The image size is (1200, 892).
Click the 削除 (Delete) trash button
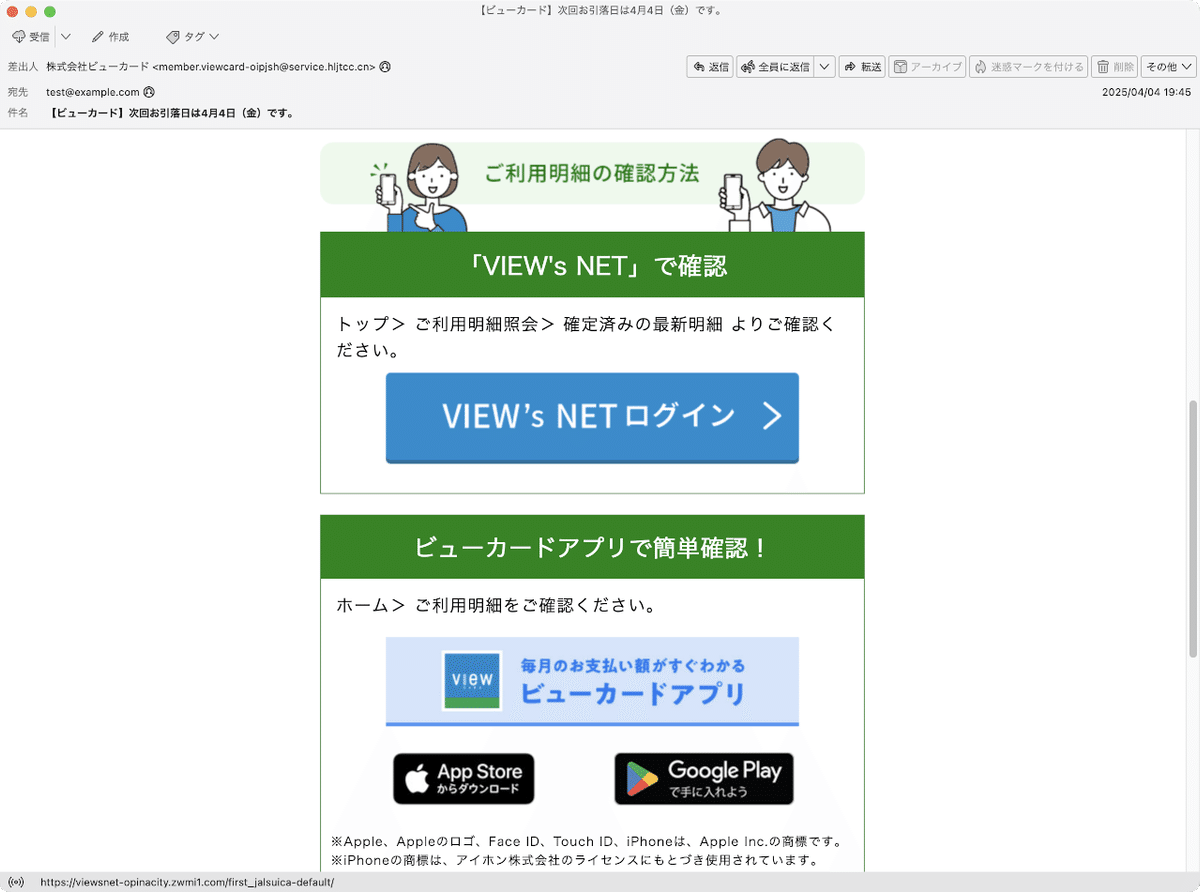(1114, 67)
